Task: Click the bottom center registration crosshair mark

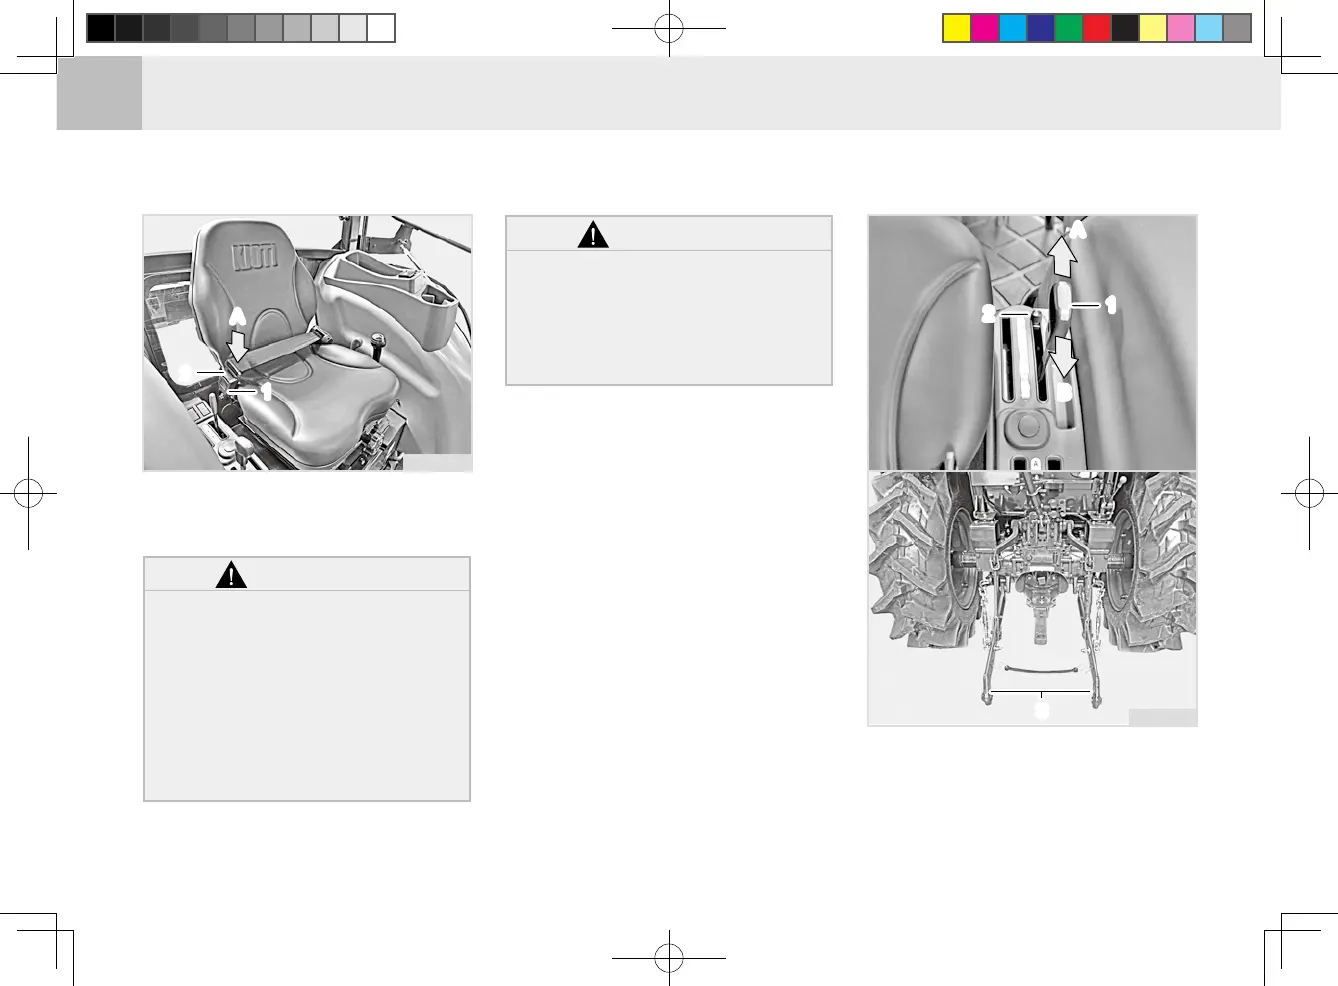Action: click(x=669, y=958)
